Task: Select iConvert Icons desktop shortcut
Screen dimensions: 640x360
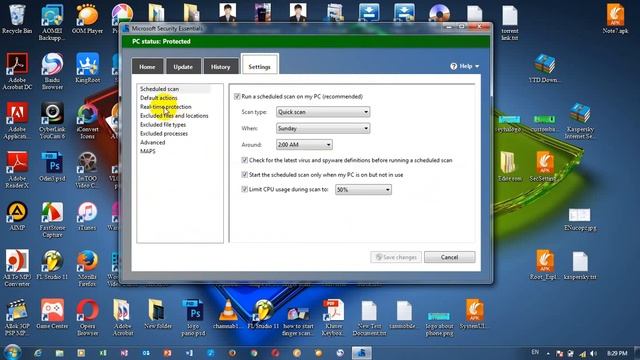Action: pos(87,121)
